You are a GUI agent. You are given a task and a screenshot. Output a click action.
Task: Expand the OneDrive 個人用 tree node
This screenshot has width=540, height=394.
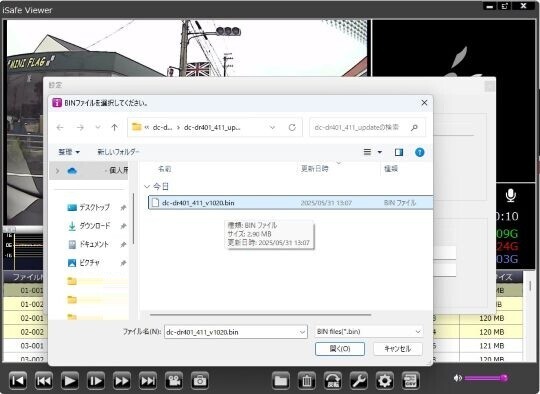click(x=58, y=171)
